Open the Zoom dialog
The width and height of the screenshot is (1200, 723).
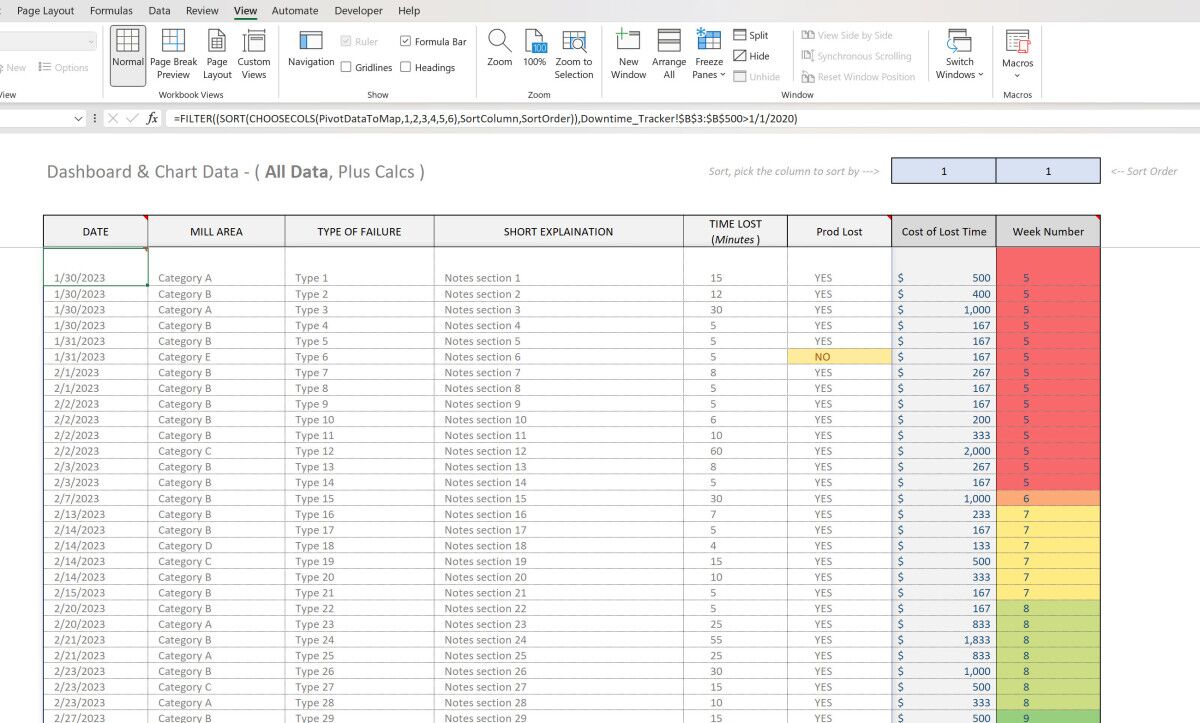point(499,49)
